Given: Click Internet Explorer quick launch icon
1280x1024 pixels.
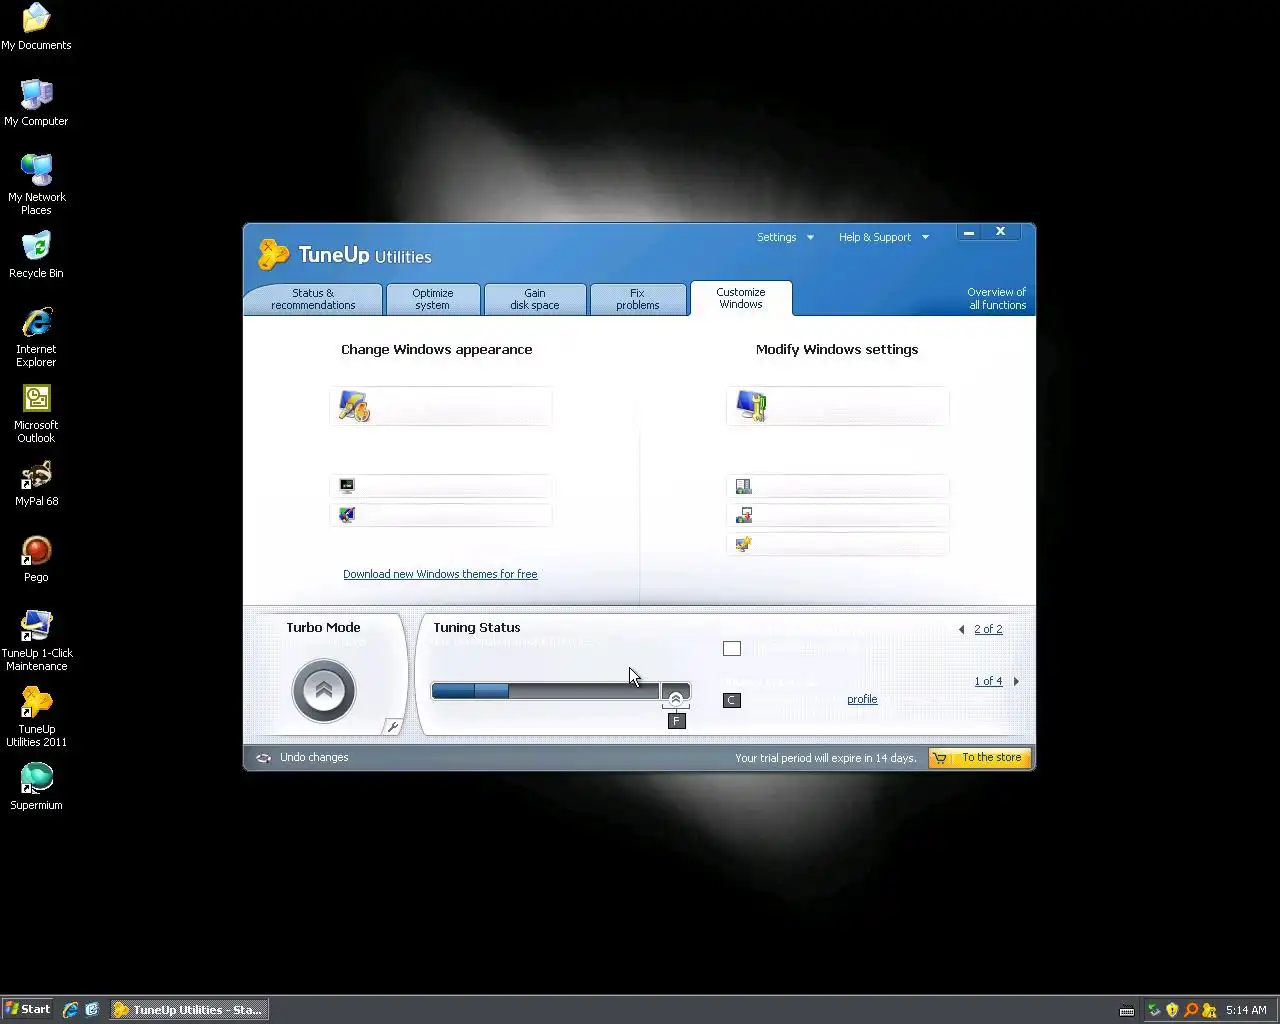Looking at the screenshot, I should [x=70, y=1010].
